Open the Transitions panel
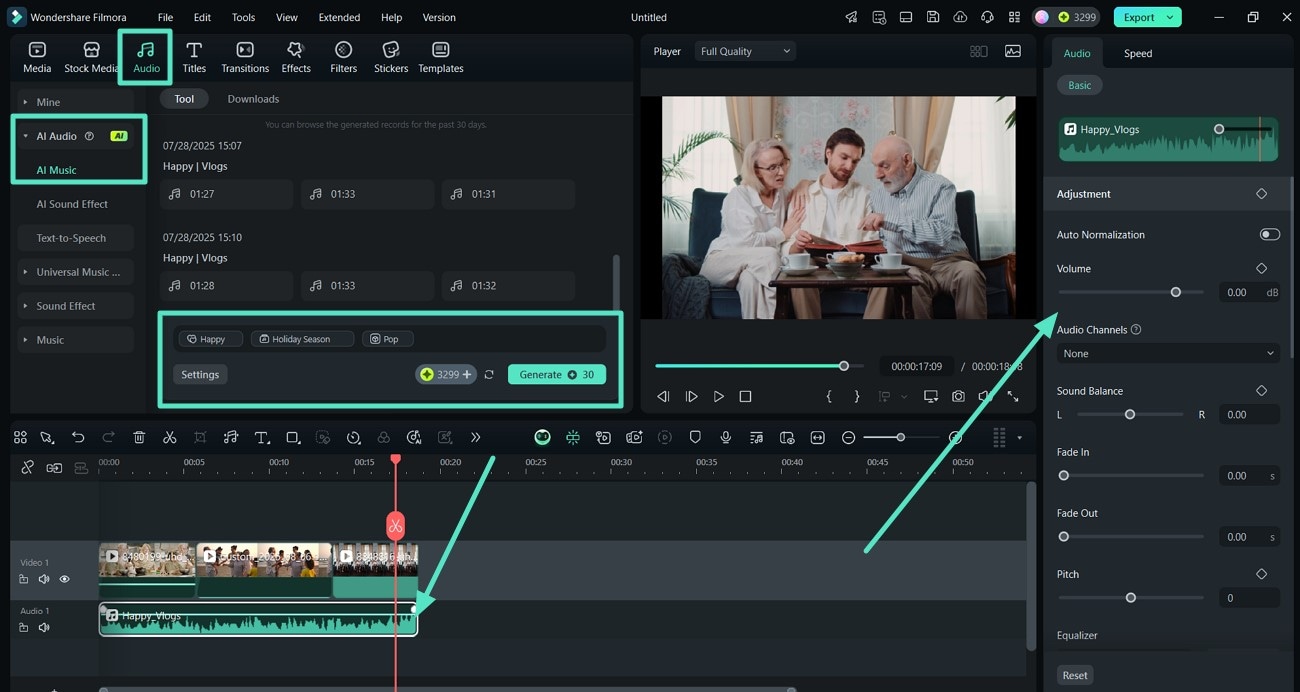The width and height of the screenshot is (1300, 692). coord(245,57)
